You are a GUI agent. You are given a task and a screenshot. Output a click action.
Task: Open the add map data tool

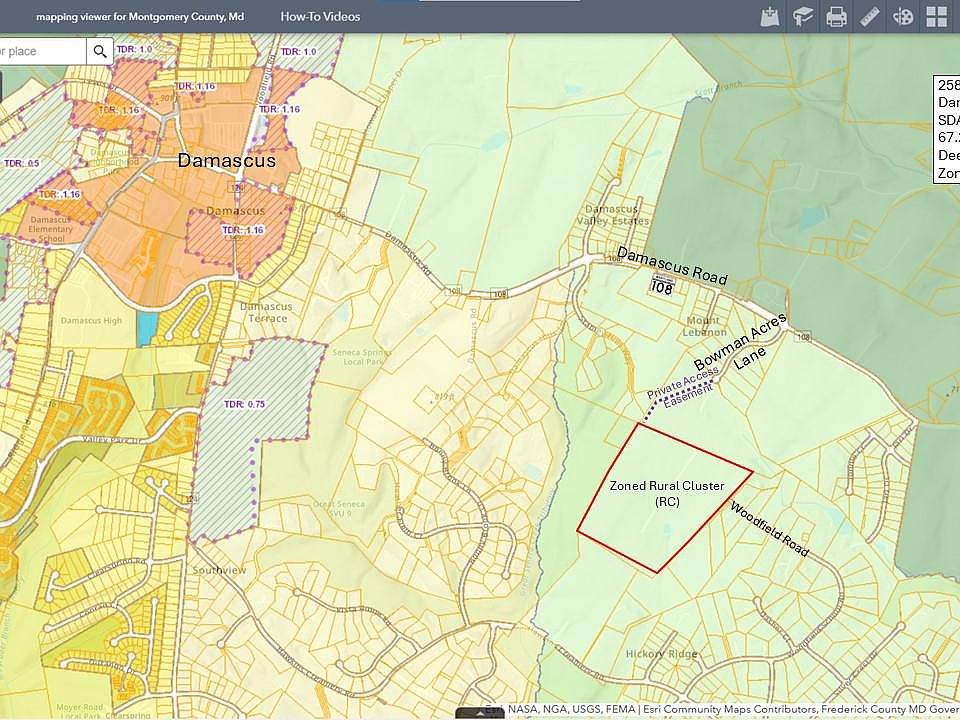pyautogui.click(x=770, y=17)
